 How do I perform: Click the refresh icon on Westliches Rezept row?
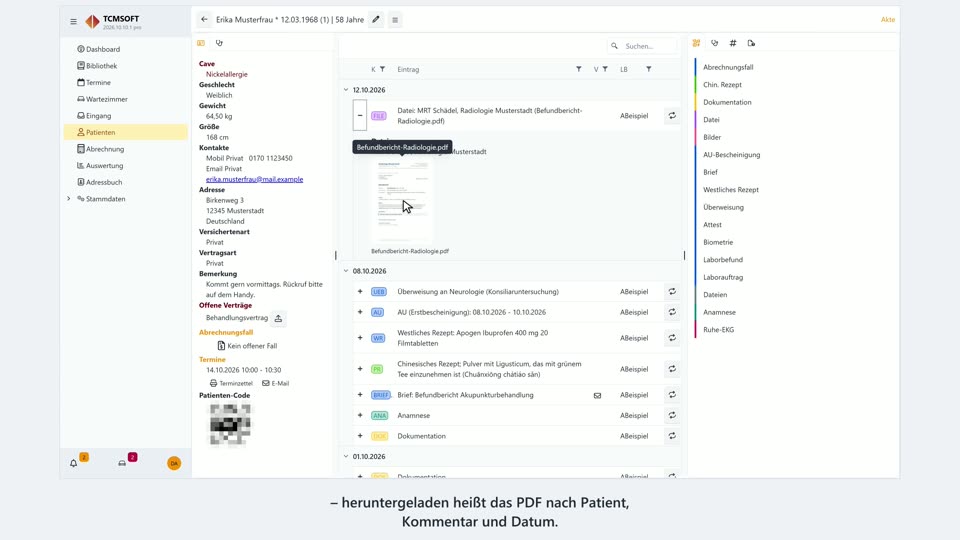coord(672,338)
